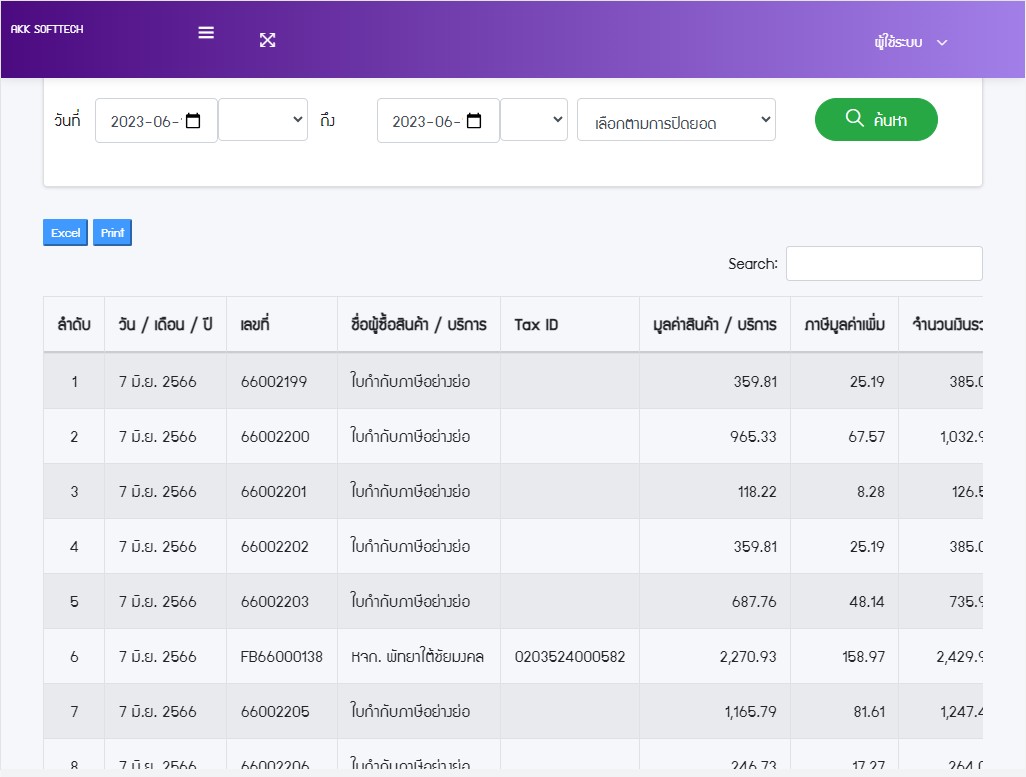This screenshot has width=1026, height=777.
Task: Open the hamburger sidebar menu
Action: (206, 32)
